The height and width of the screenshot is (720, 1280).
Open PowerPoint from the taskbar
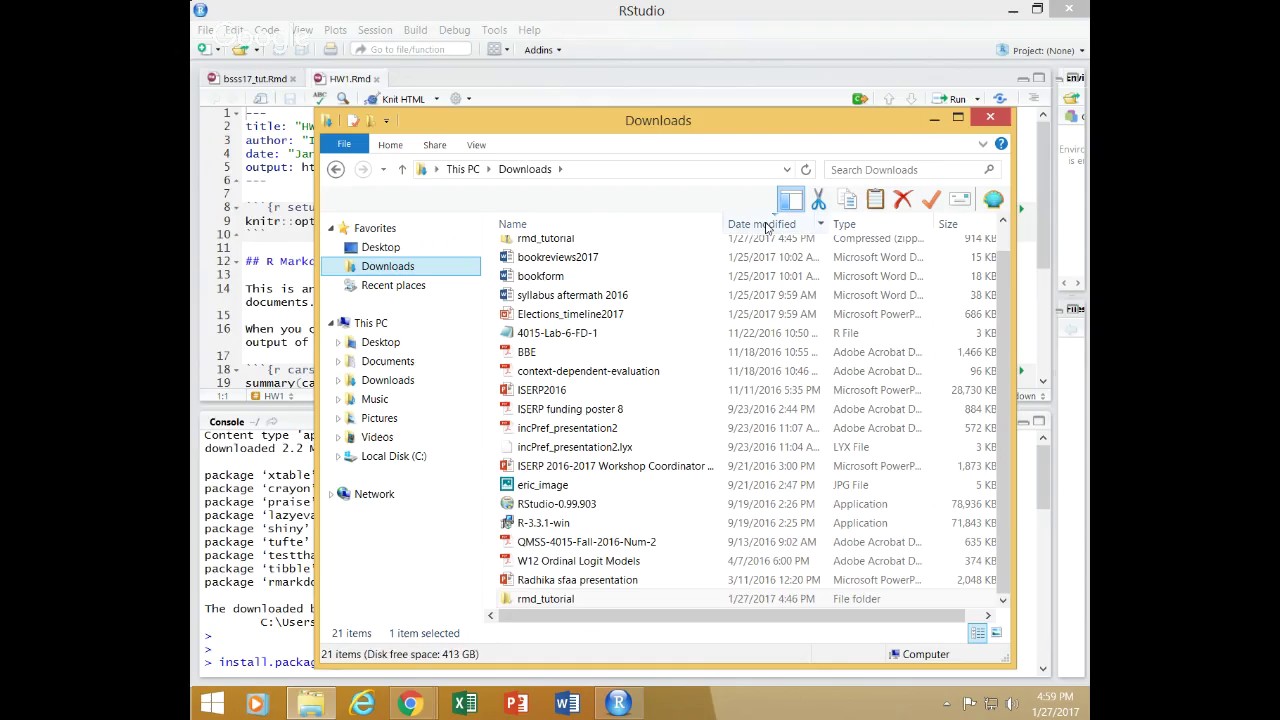[x=516, y=704]
